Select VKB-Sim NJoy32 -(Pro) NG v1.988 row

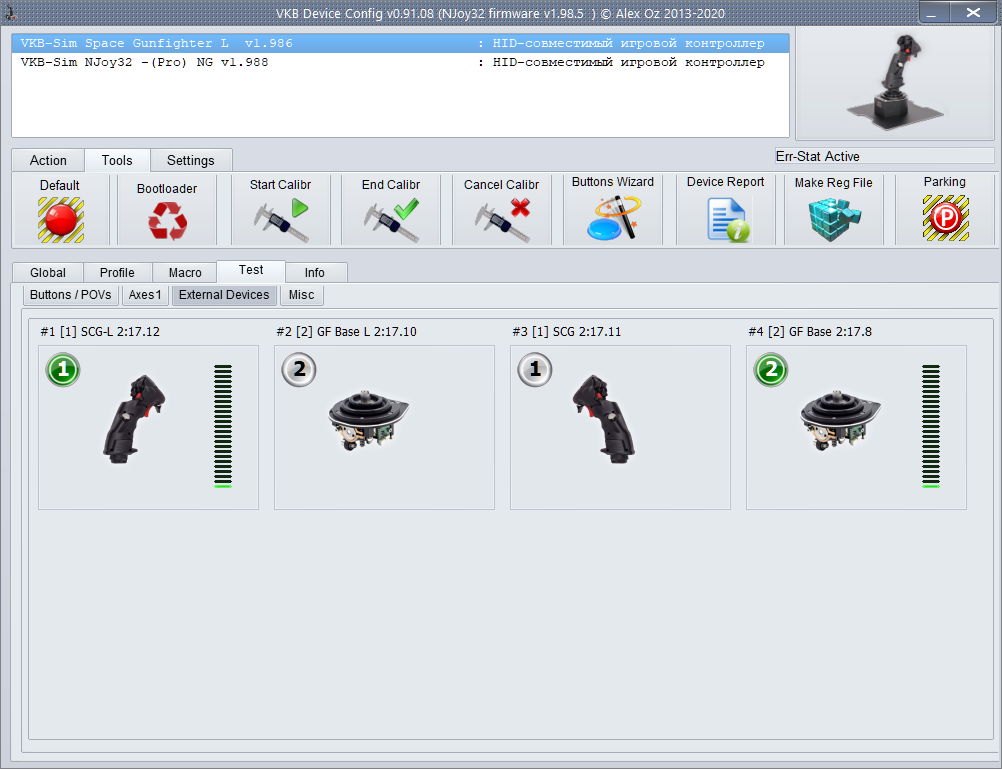[401, 62]
